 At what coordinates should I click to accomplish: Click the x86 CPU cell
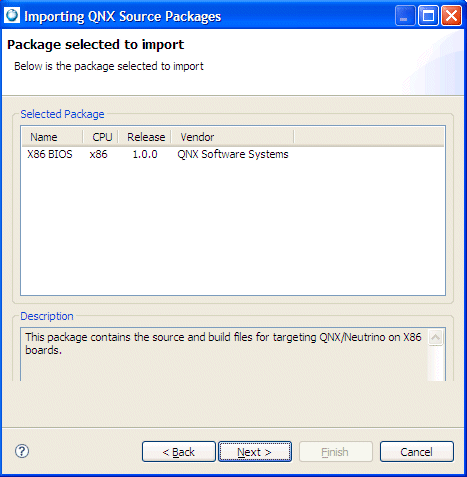(x=99, y=154)
